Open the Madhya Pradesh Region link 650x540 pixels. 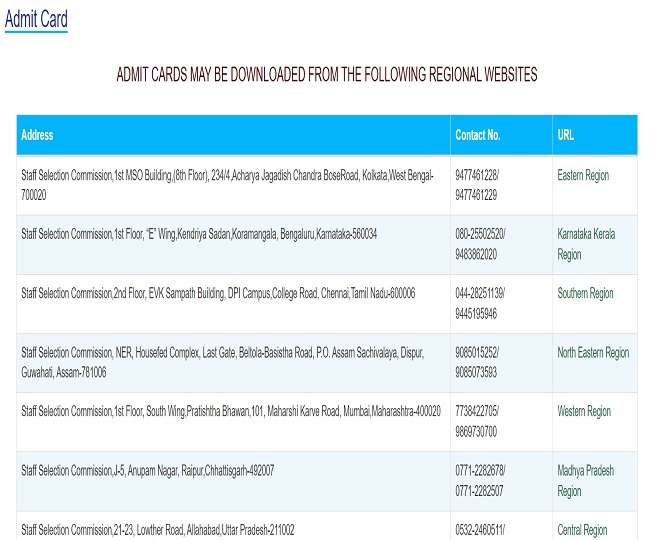pyautogui.click(x=585, y=481)
